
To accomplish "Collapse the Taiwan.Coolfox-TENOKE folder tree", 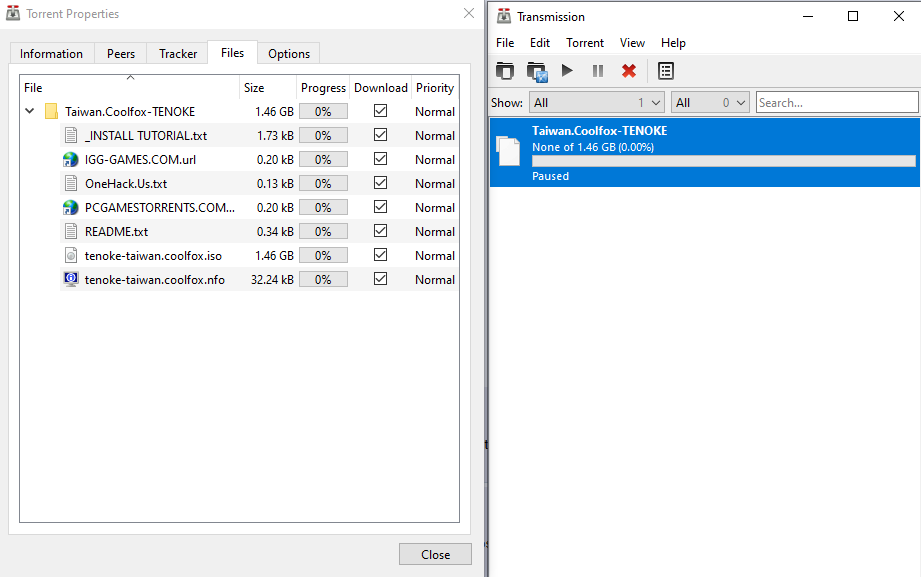I will click(29, 111).
